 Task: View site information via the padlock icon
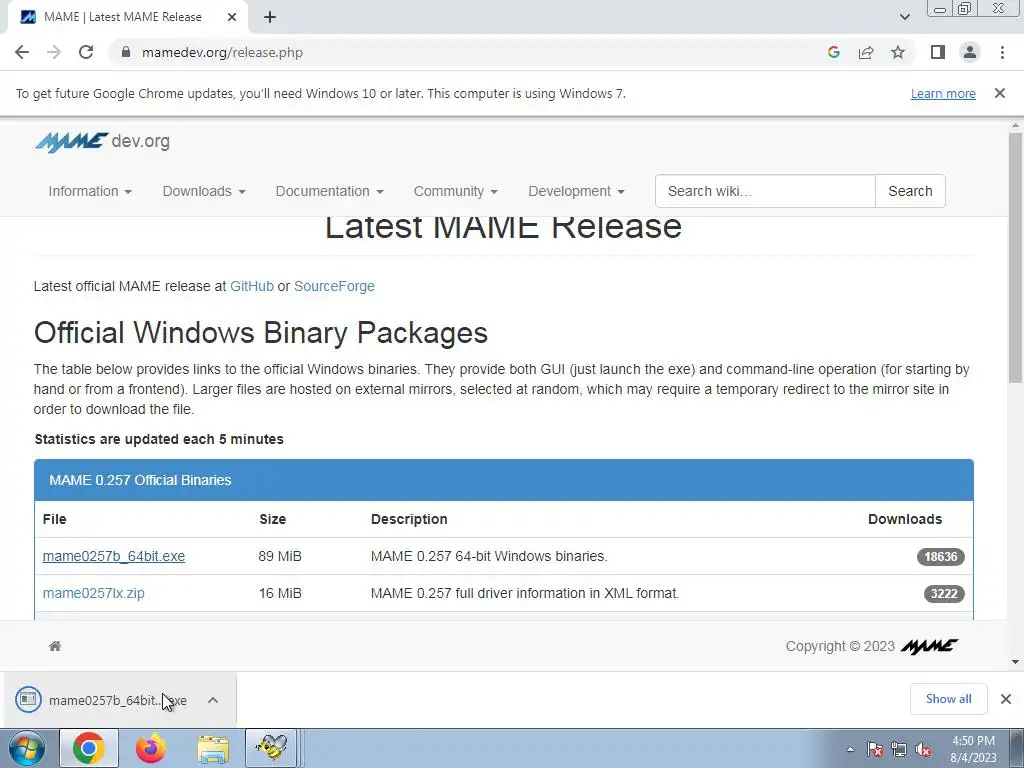click(125, 52)
